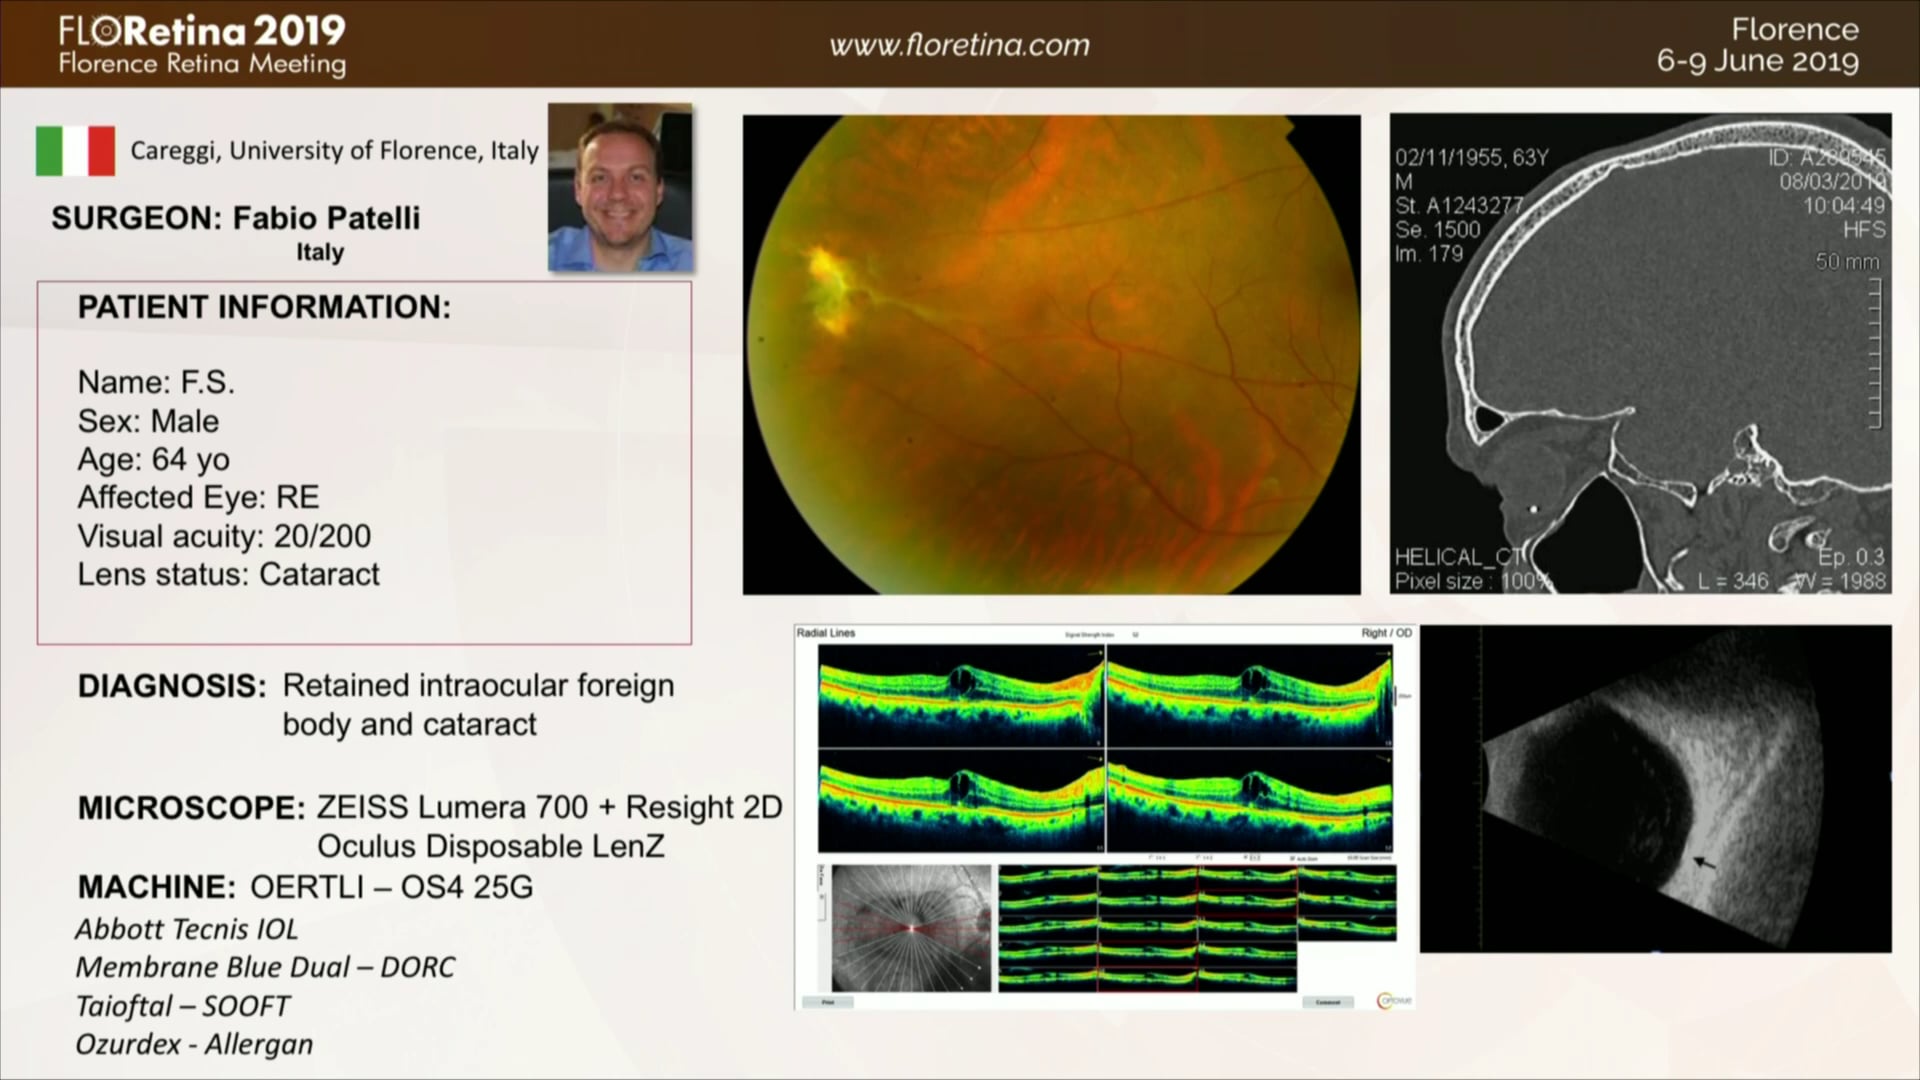Image resolution: width=1920 pixels, height=1080 pixels.
Task: Click 'Visual acuity: 20/200' line
Action: 224,536
